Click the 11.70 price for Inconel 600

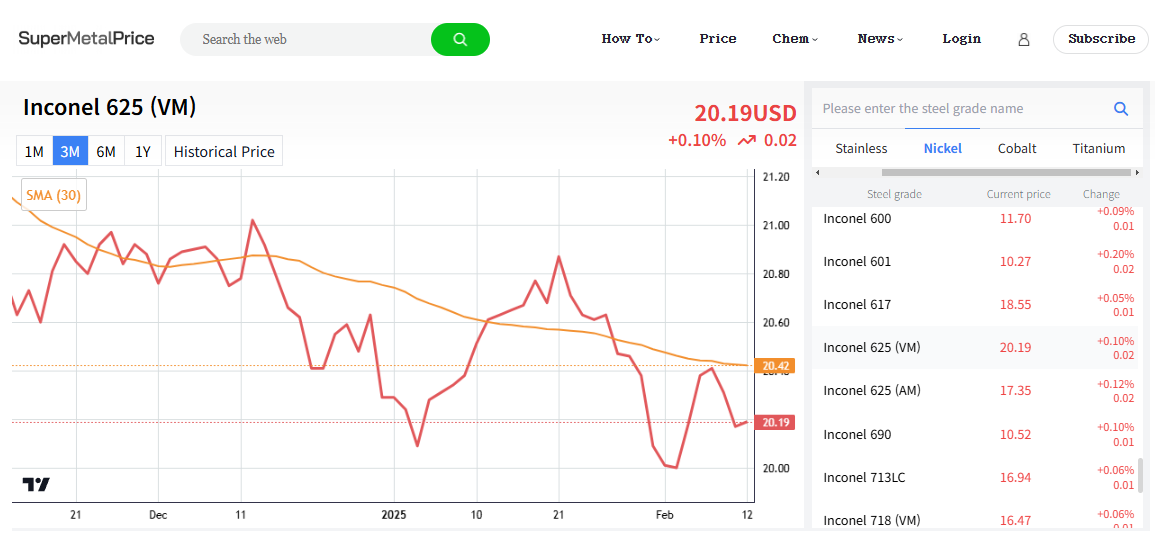(x=1015, y=219)
